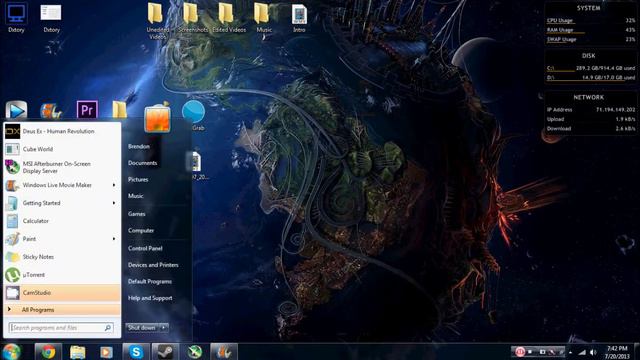Select the Music folder on the desktop
640x360 pixels.
[263, 18]
